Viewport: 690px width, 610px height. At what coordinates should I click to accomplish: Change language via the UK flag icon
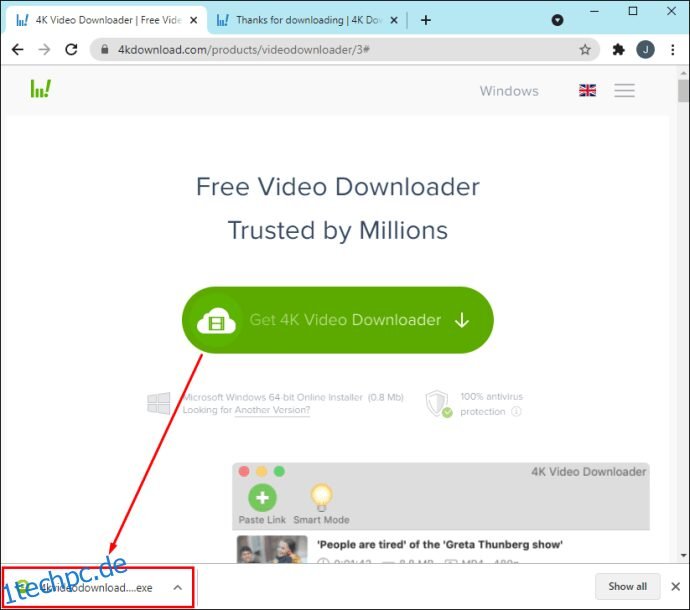587,91
